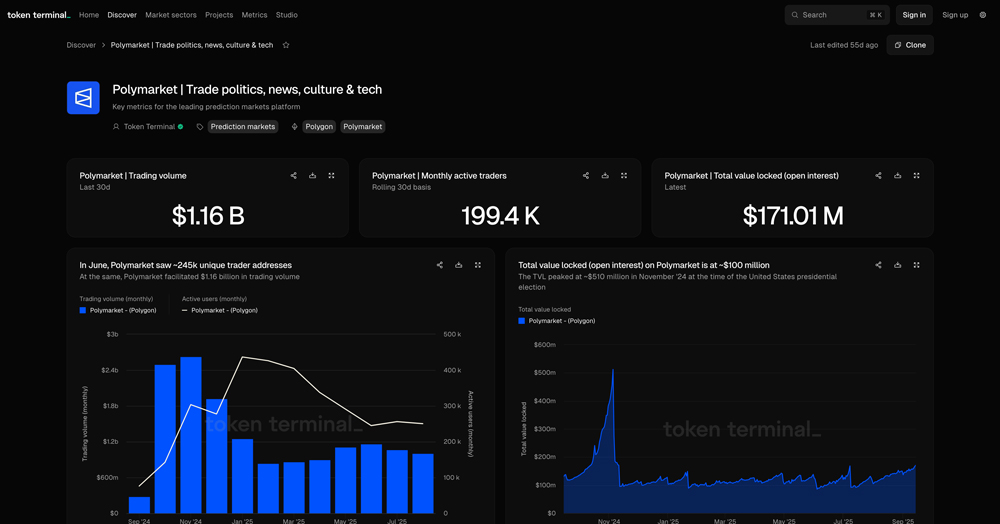Image resolution: width=1000 pixels, height=524 pixels.
Task: Download the Monthly active traders card data
Action: tap(605, 176)
